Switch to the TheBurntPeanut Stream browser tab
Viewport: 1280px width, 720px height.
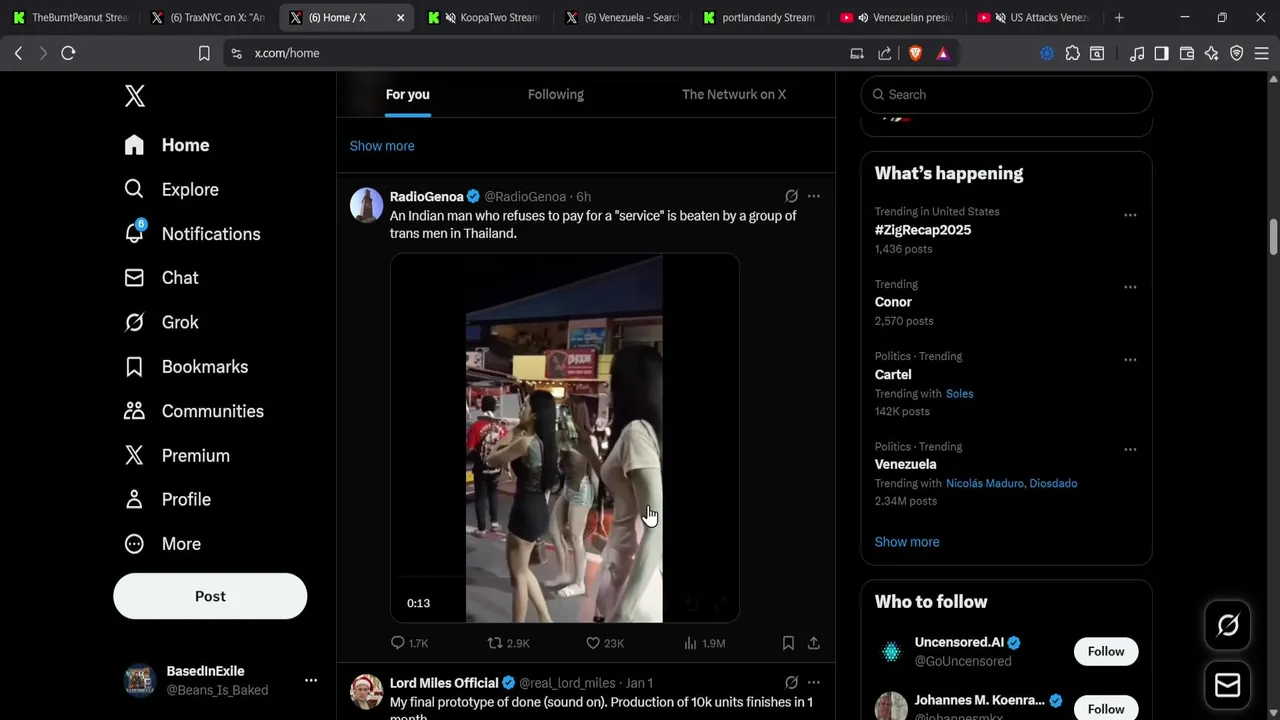tap(70, 17)
